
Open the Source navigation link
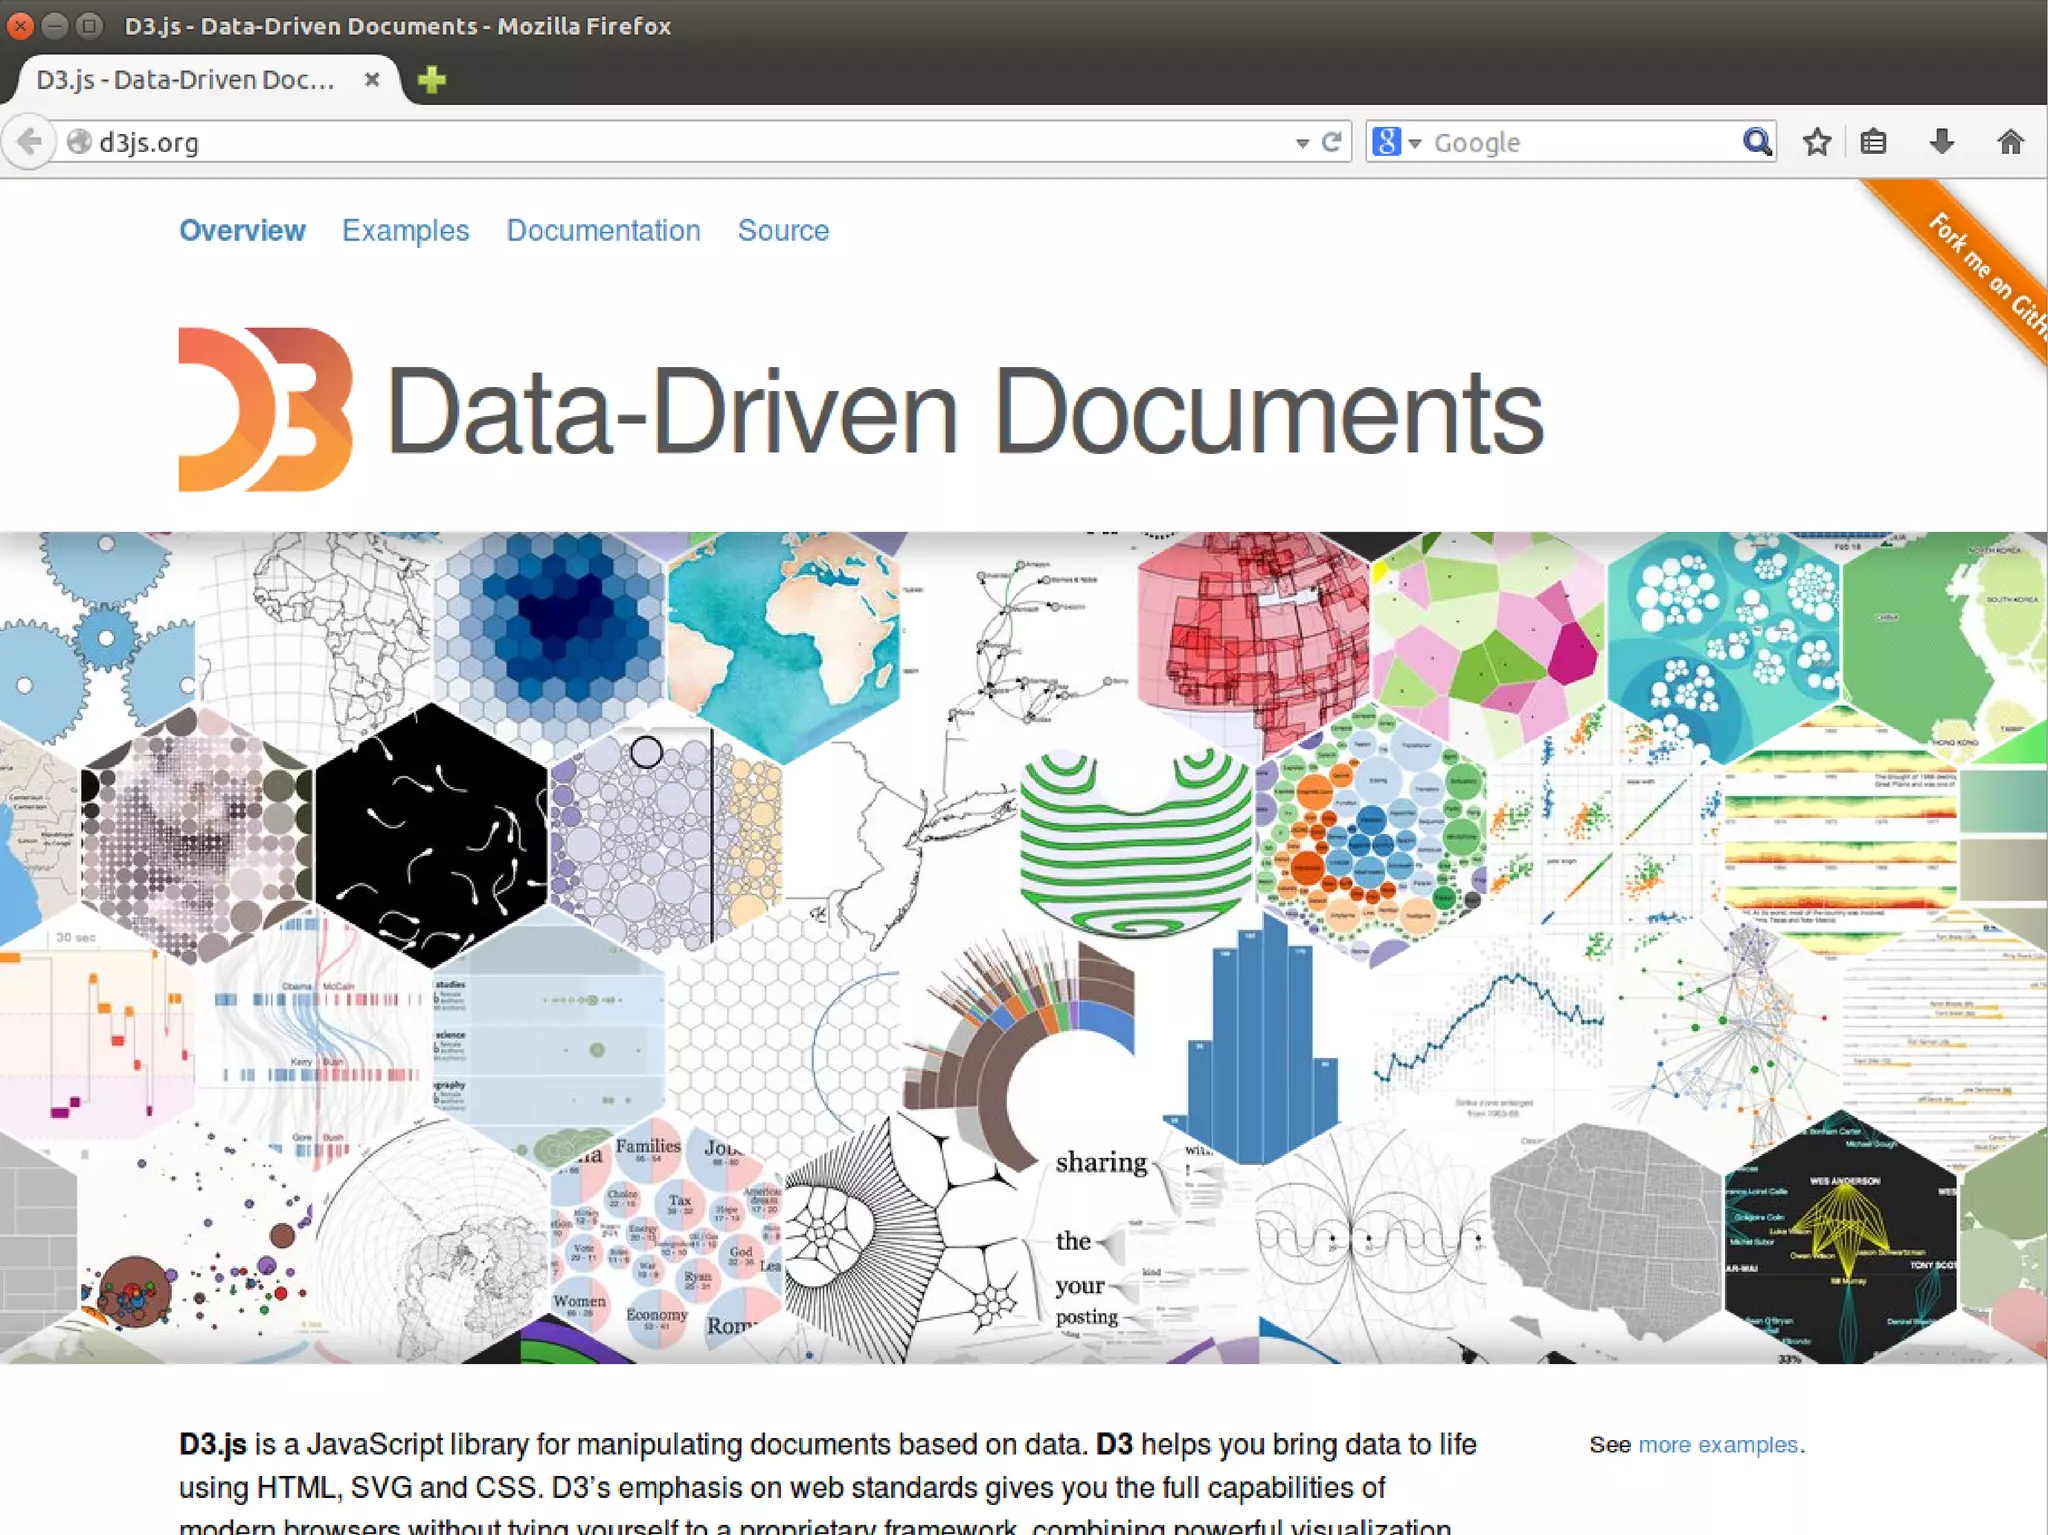click(x=783, y=230)
